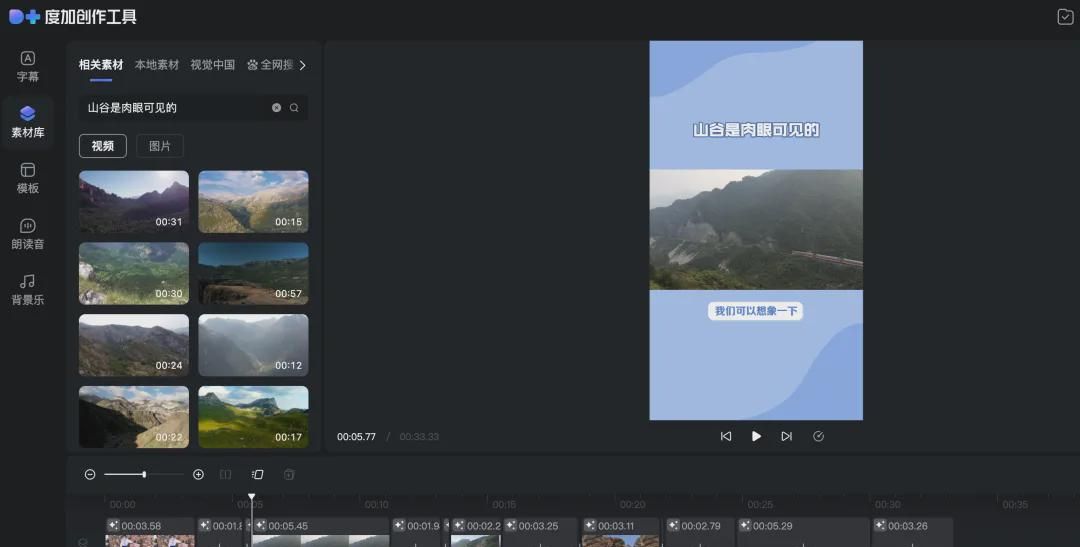Viewport: 1080px width, 547px height.
Task: Switch to 图片 image filter
Action: (160, 146)
